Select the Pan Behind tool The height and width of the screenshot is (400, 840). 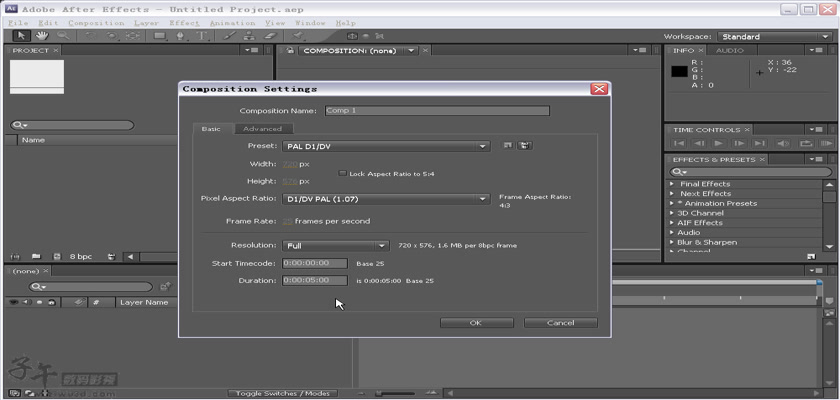pos(133,36)
